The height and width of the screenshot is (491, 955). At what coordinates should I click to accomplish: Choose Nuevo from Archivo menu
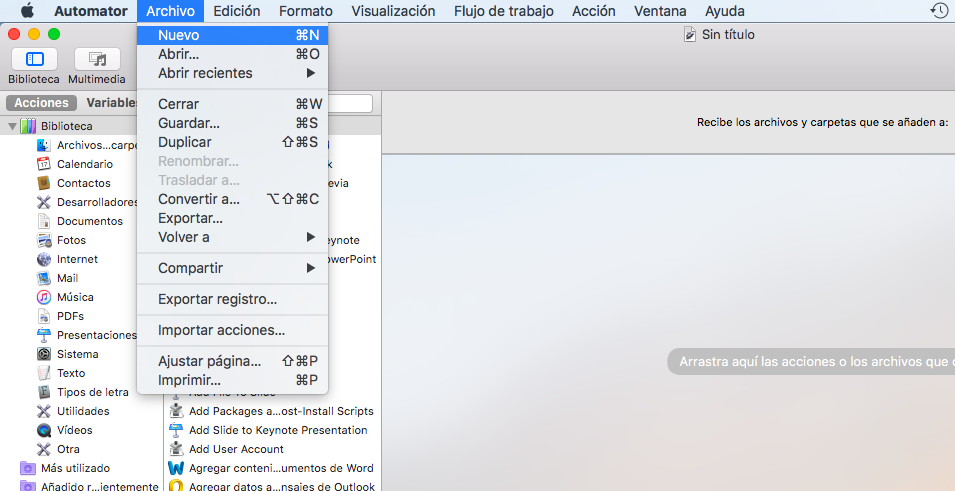pos(233,35)
